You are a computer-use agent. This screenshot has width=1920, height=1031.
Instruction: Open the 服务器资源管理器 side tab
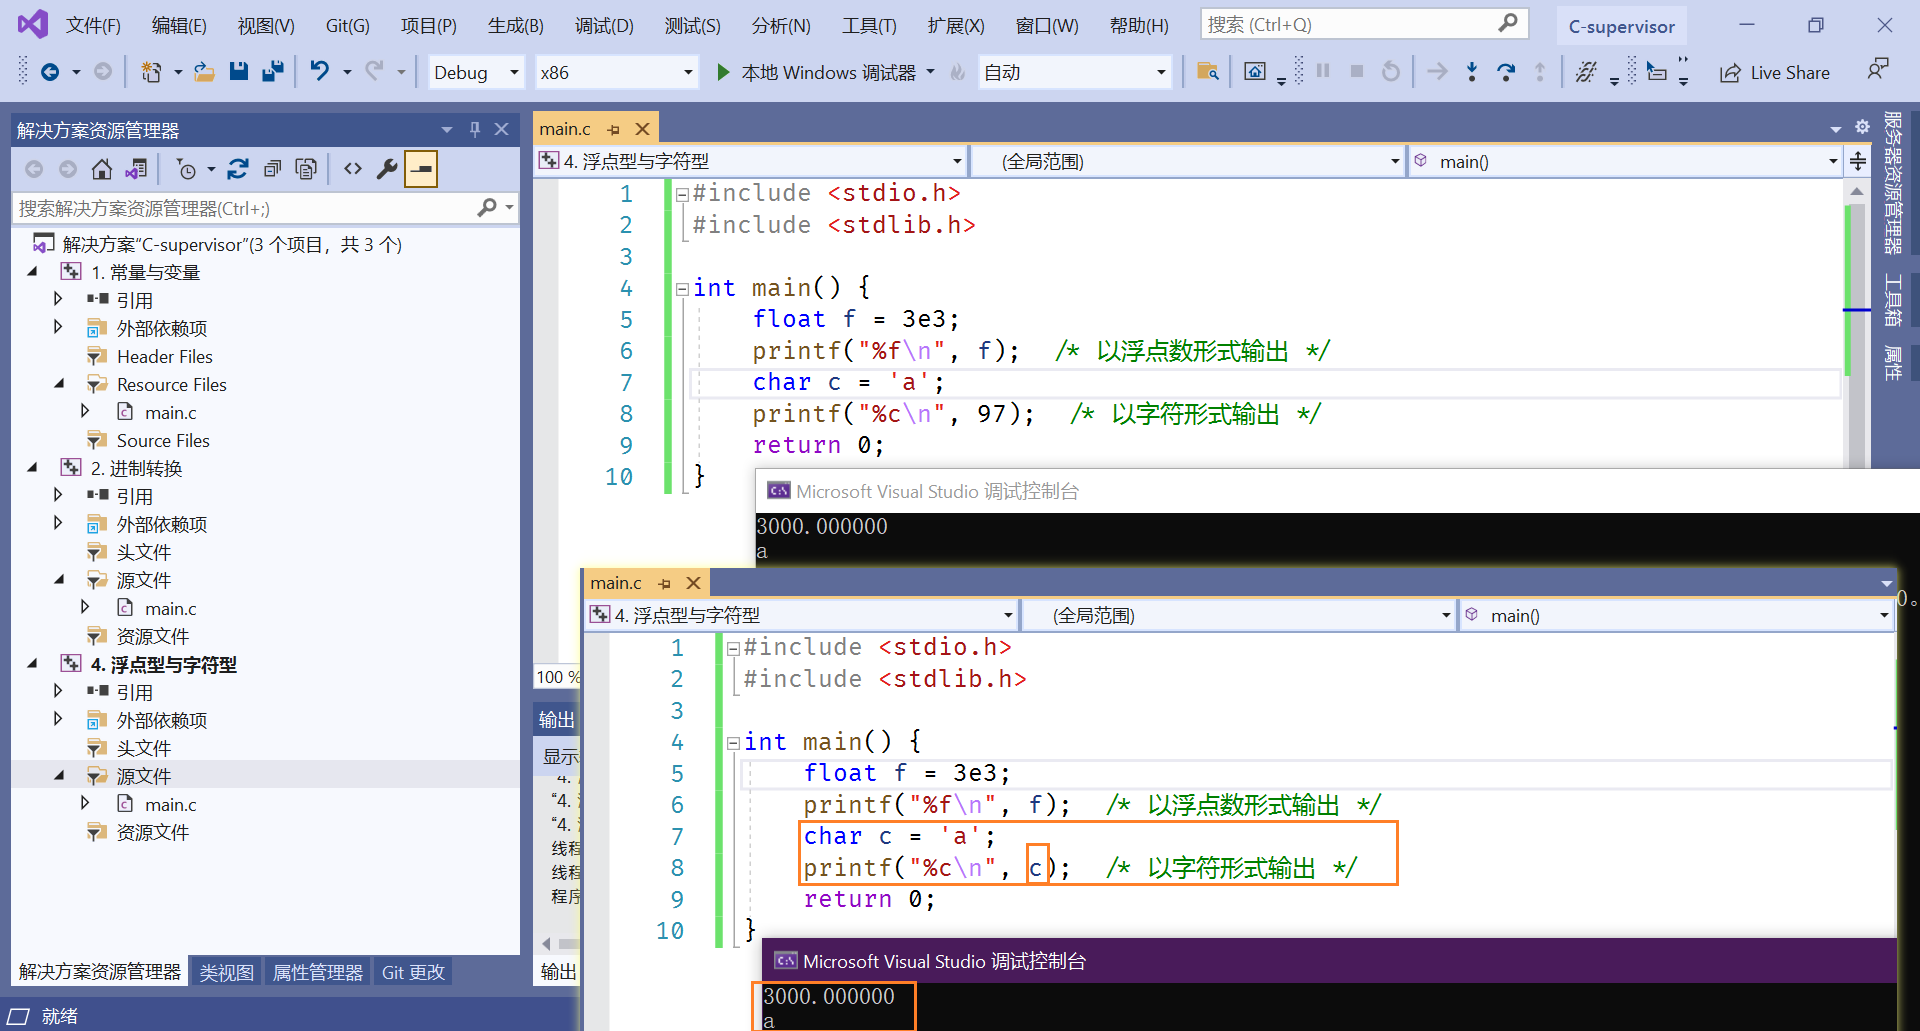1893,184
